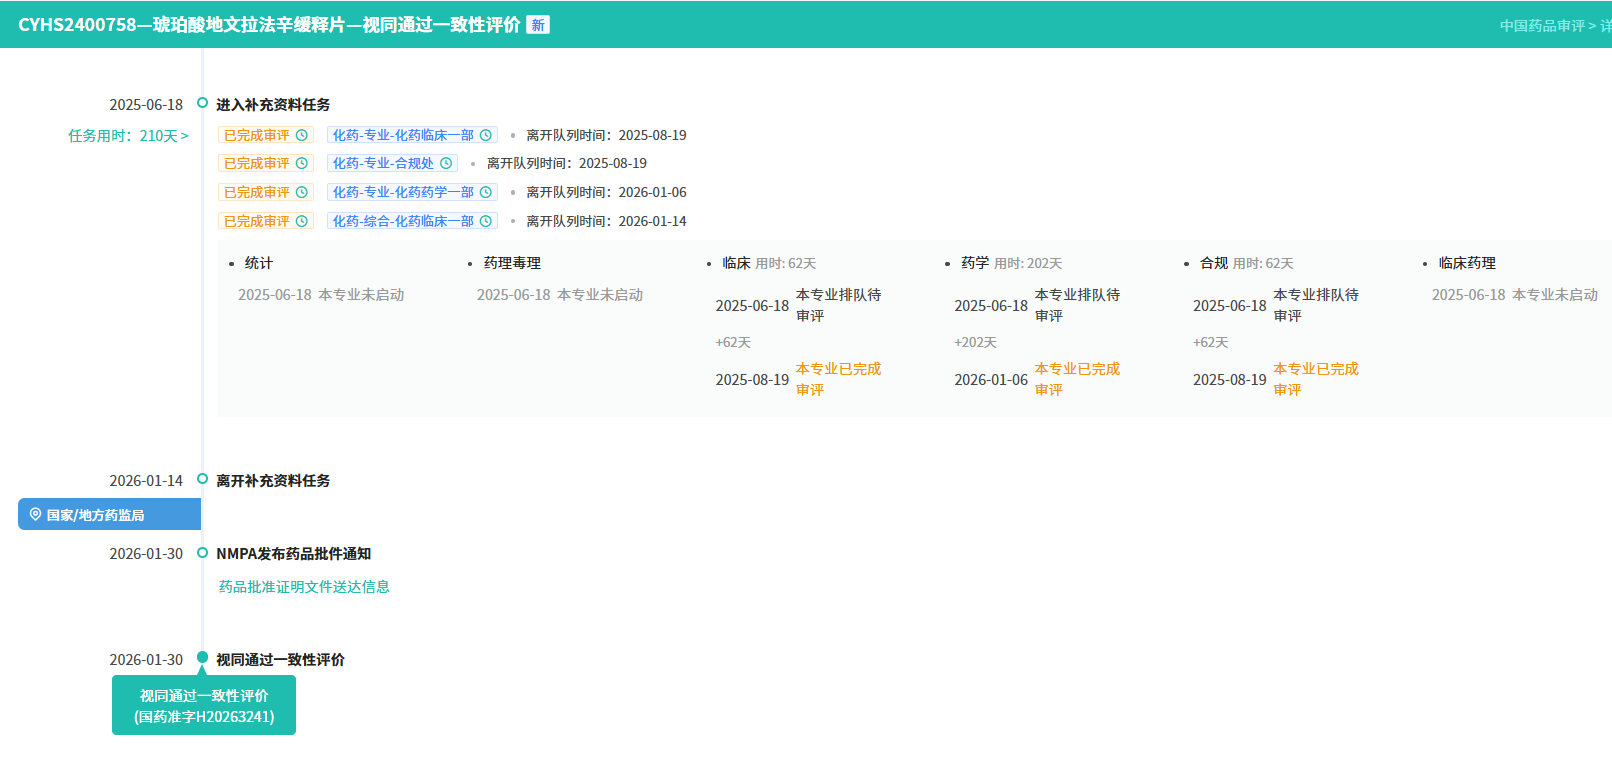
Task: Click timeline marker for 离开补充资料任务
Action: coord(202,479)
